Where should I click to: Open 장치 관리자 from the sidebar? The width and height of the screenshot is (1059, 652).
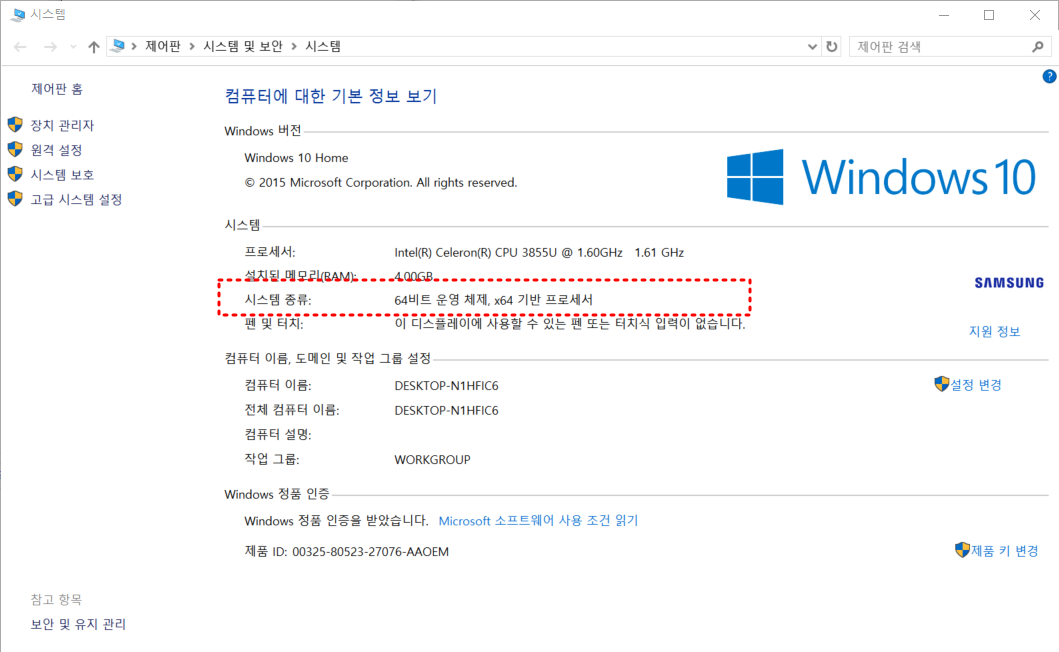(62, 125)
